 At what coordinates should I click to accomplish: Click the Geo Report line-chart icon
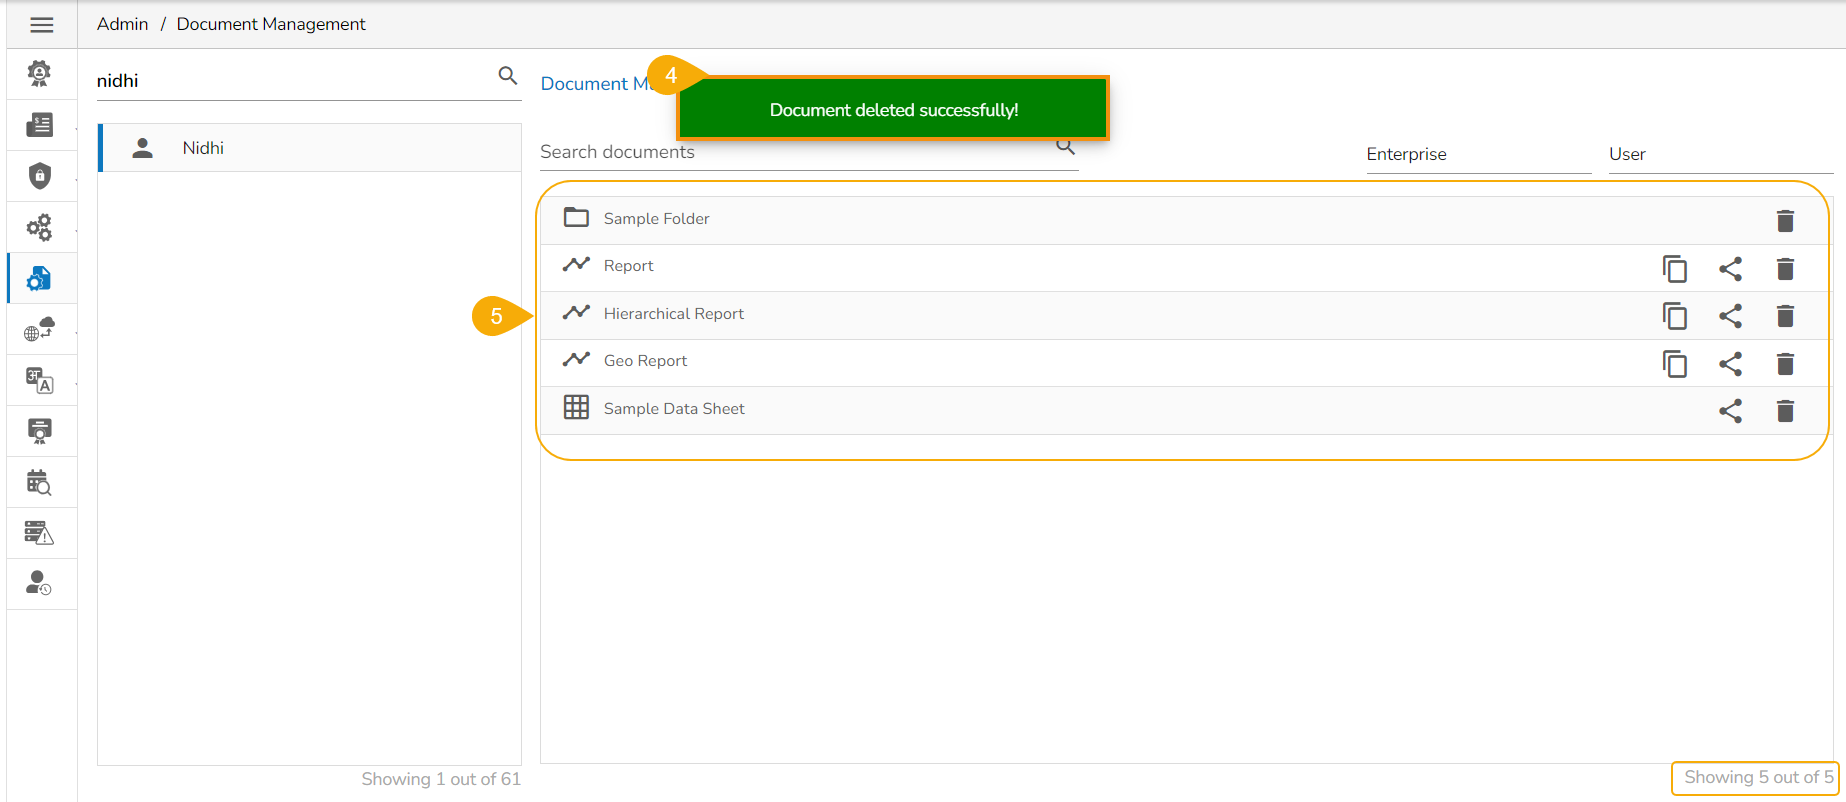(x=576, y=359)
